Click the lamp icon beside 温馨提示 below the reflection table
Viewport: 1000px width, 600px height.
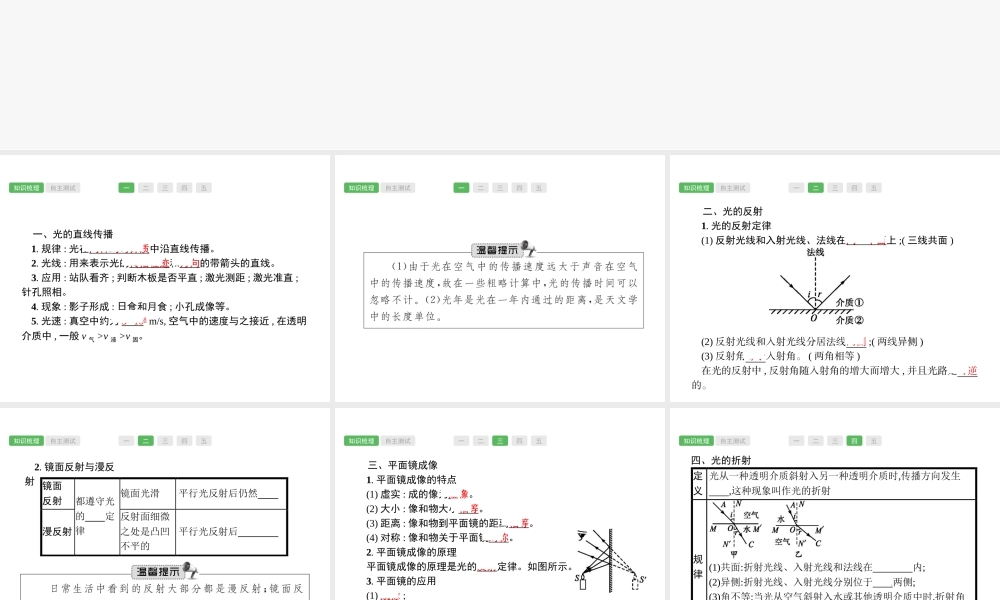tap(190, 568)
